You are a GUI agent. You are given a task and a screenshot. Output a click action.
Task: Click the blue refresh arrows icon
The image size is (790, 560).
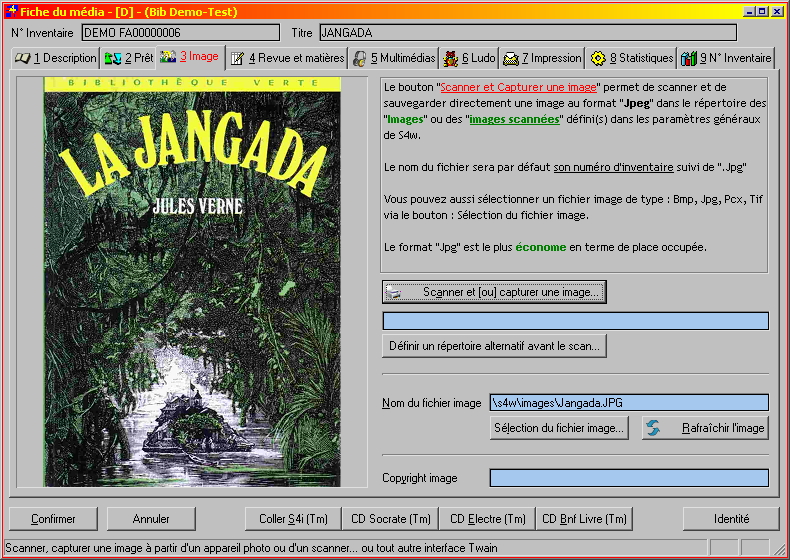653,428
